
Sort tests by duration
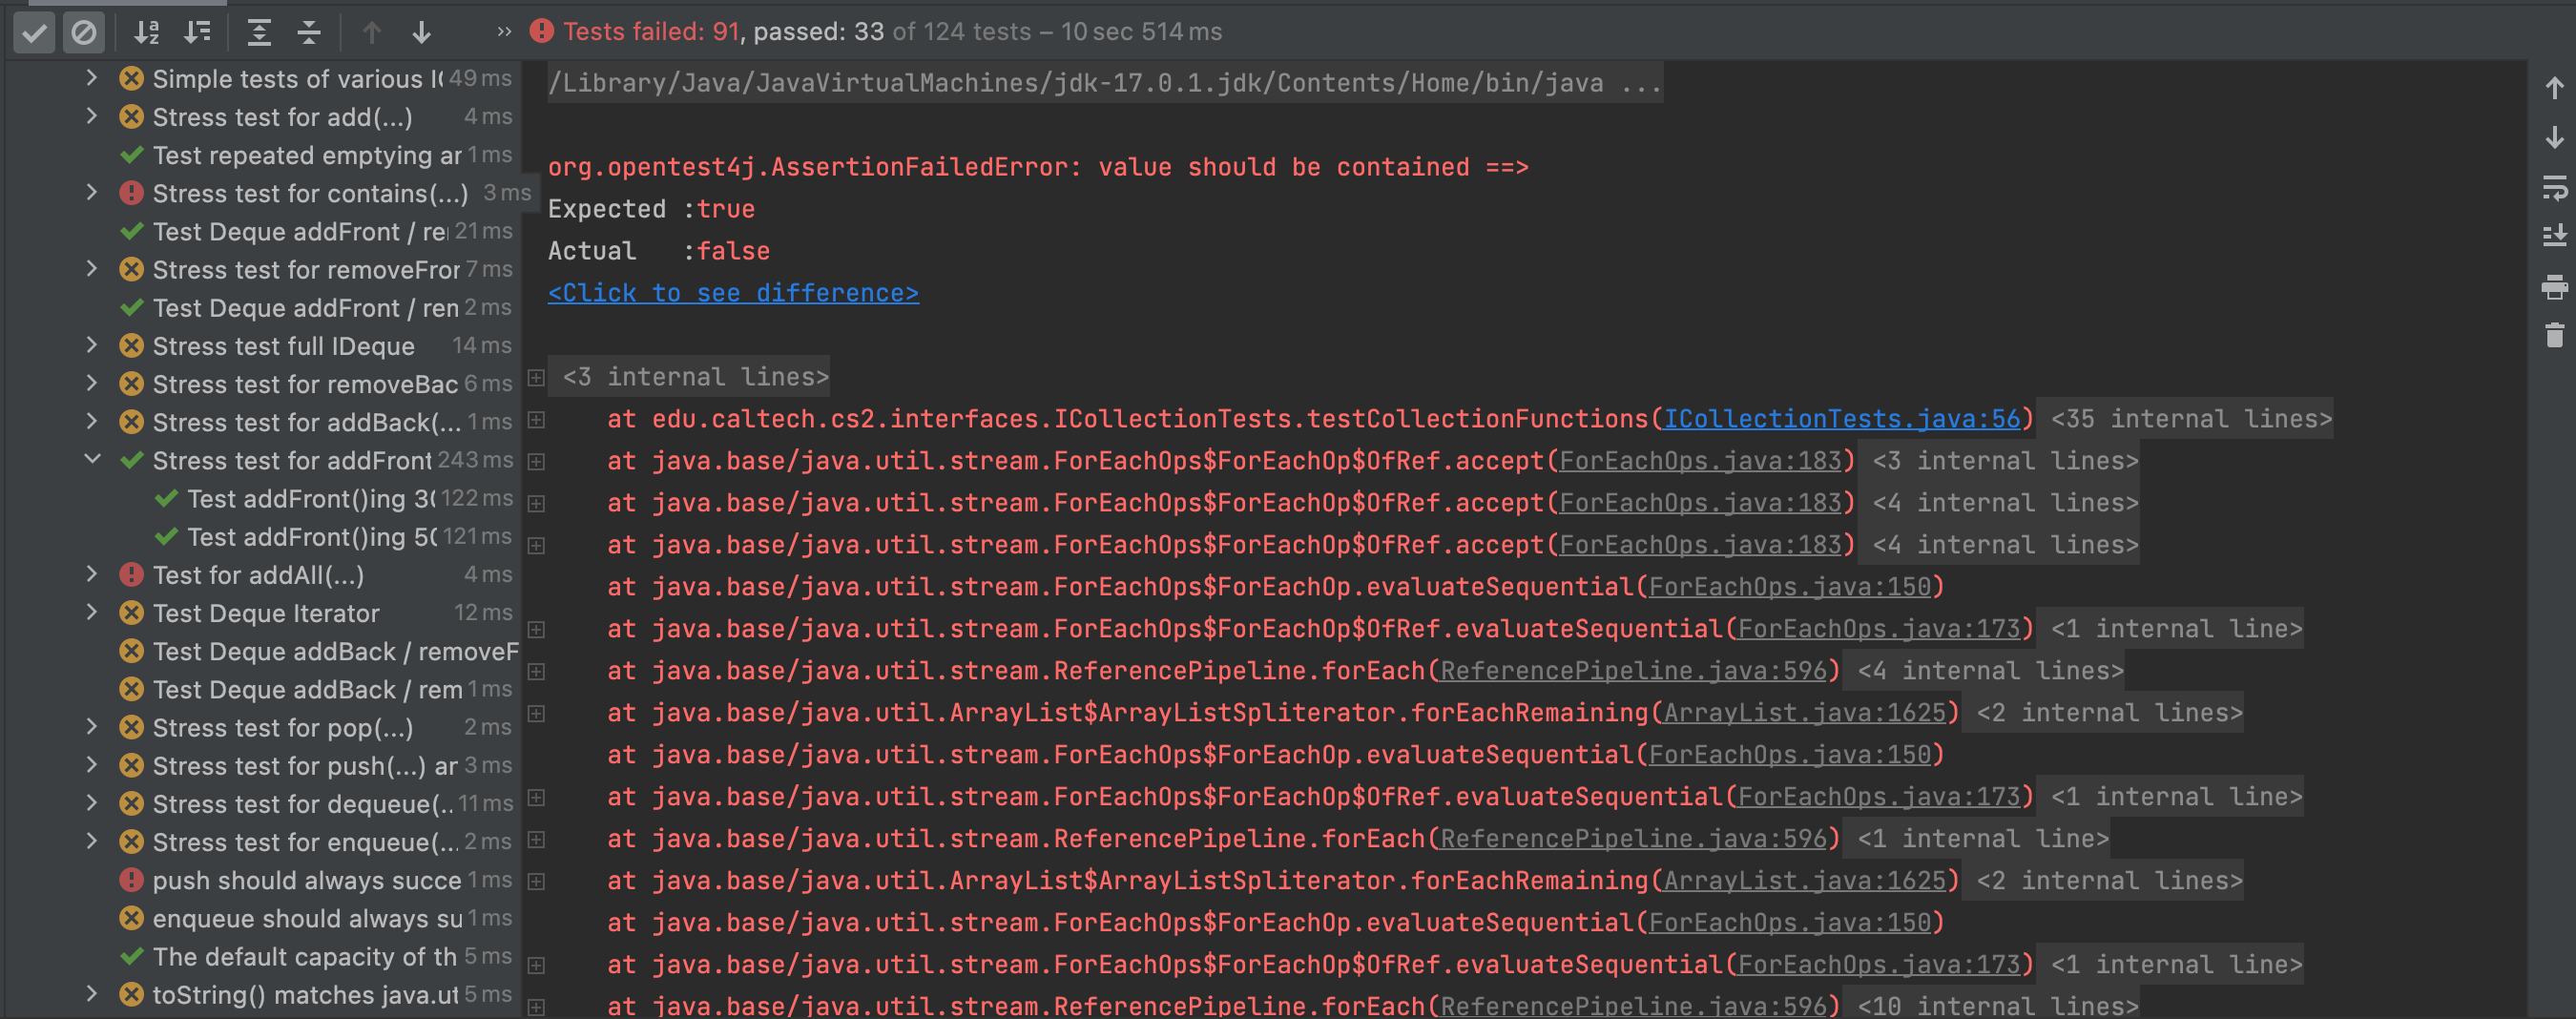click(197, 33)
